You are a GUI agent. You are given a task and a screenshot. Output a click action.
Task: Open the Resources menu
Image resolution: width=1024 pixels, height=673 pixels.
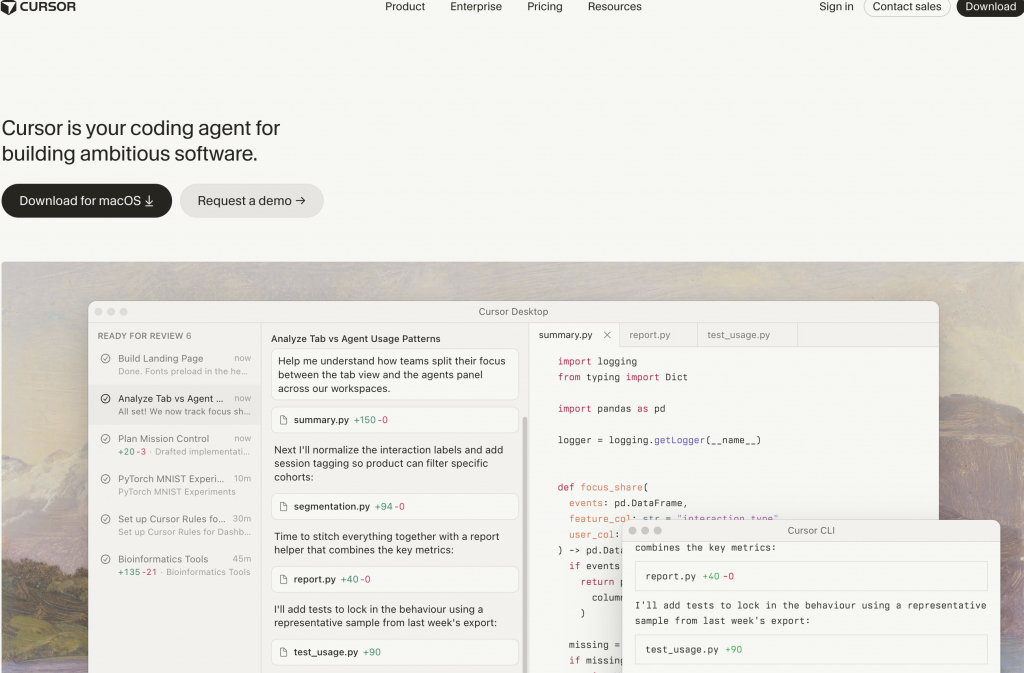[x=615, y=7]
